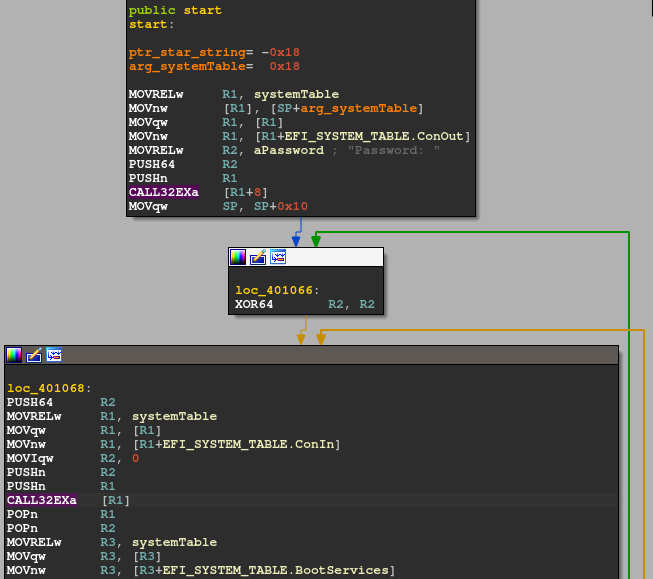653x579 pixels.
Task: Click the aPassword operand
Action: 289,150
